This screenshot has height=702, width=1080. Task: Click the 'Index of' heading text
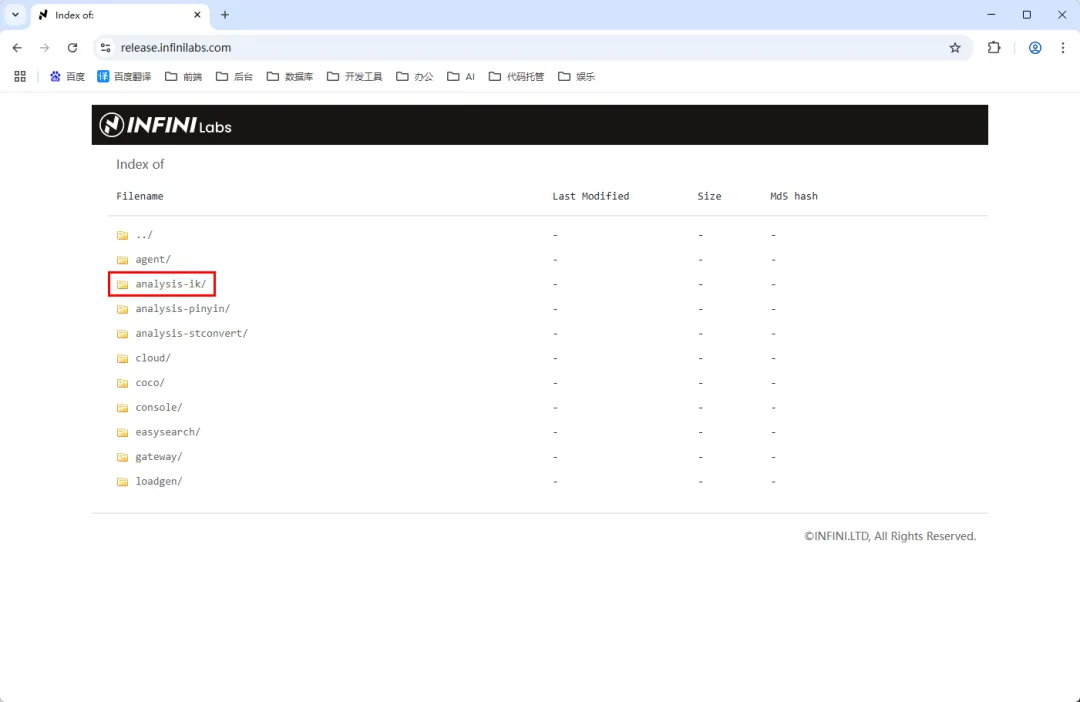click(x=140, y=164)
